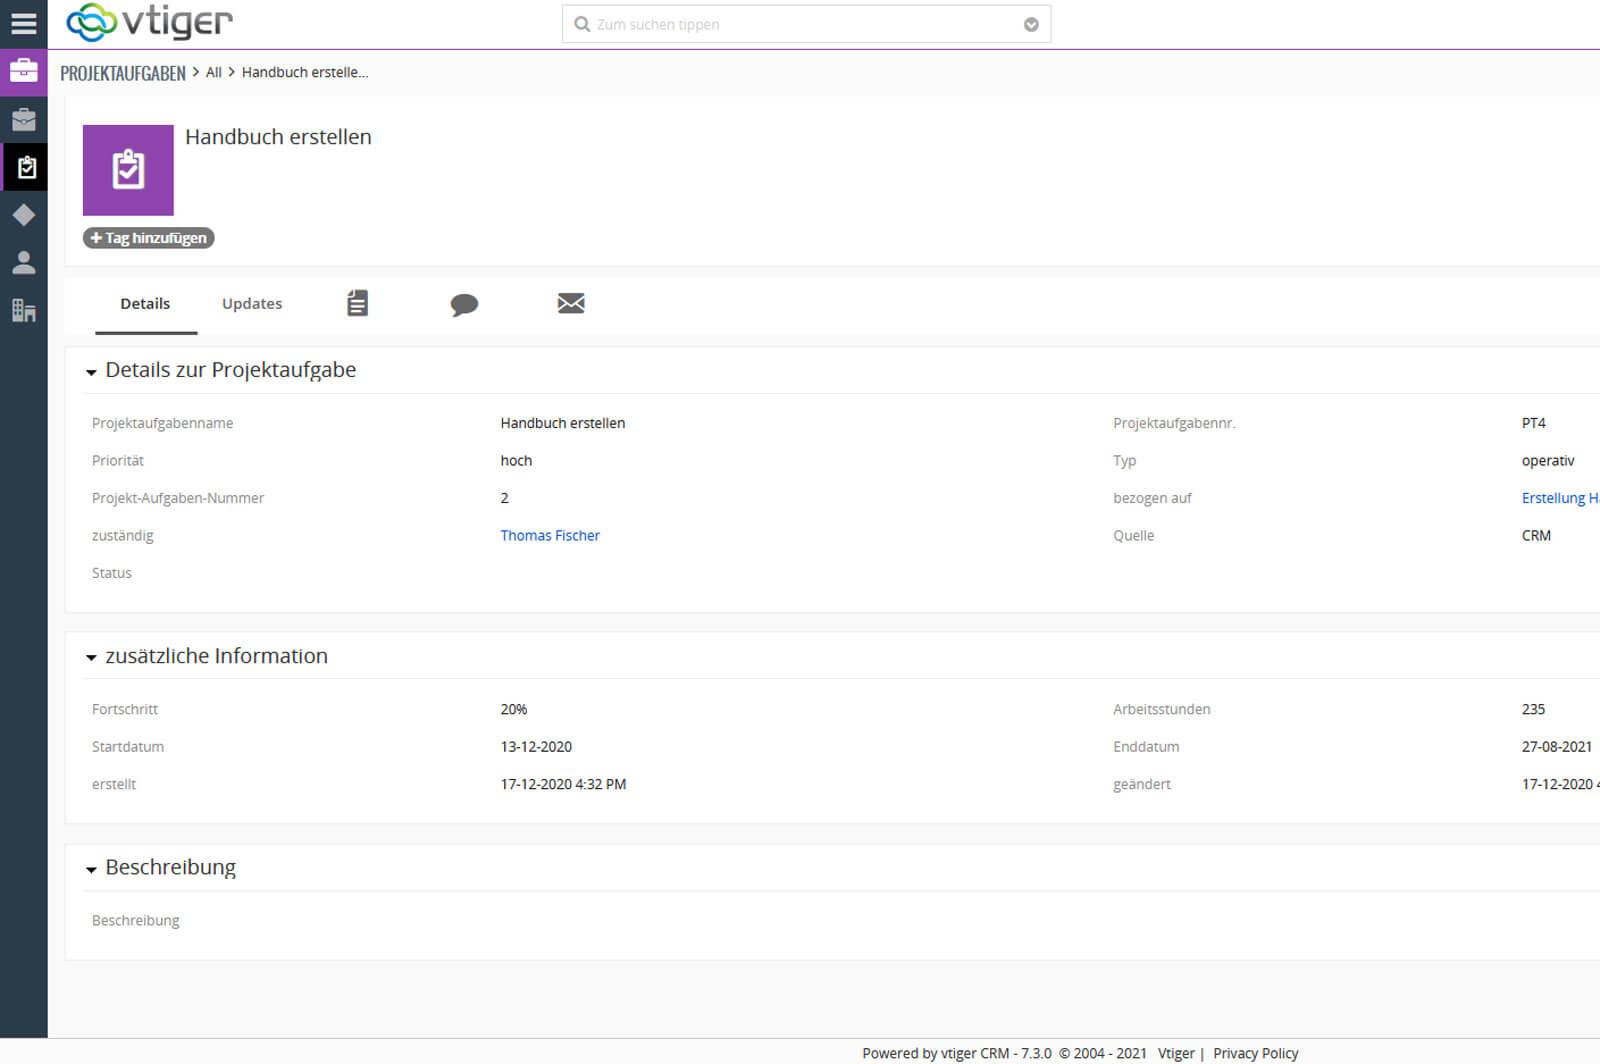The width and height of the screenshot is (1600, 1064).
Task: Collapse zusätzliche Information section
Action: click(x=91, y=658)
